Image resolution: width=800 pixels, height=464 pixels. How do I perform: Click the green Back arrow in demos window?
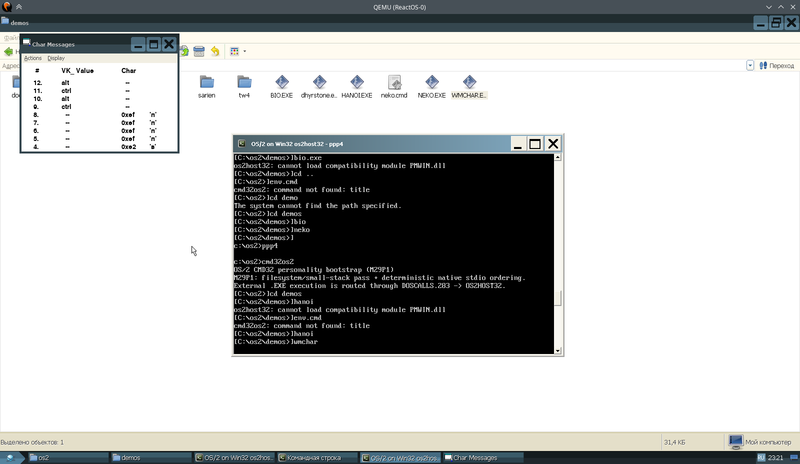tap(9, 52)
